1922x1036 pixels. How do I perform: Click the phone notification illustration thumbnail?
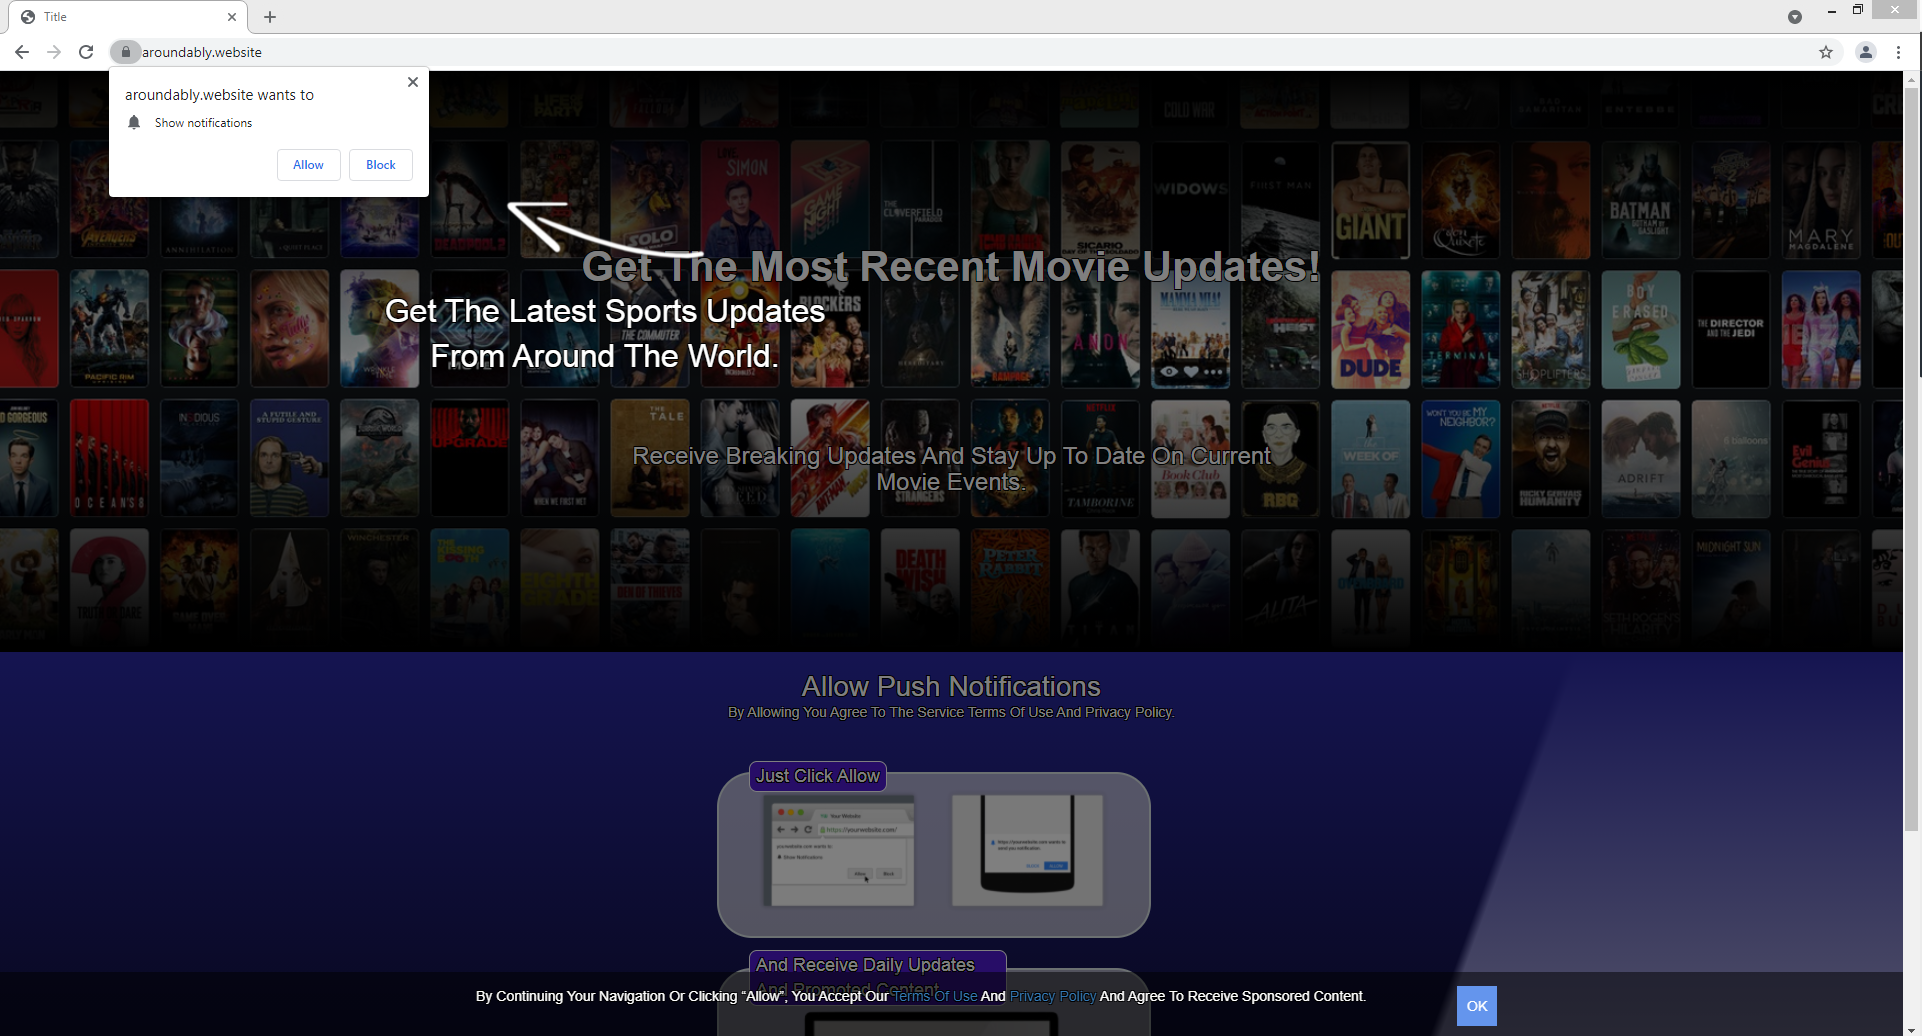1027,851
